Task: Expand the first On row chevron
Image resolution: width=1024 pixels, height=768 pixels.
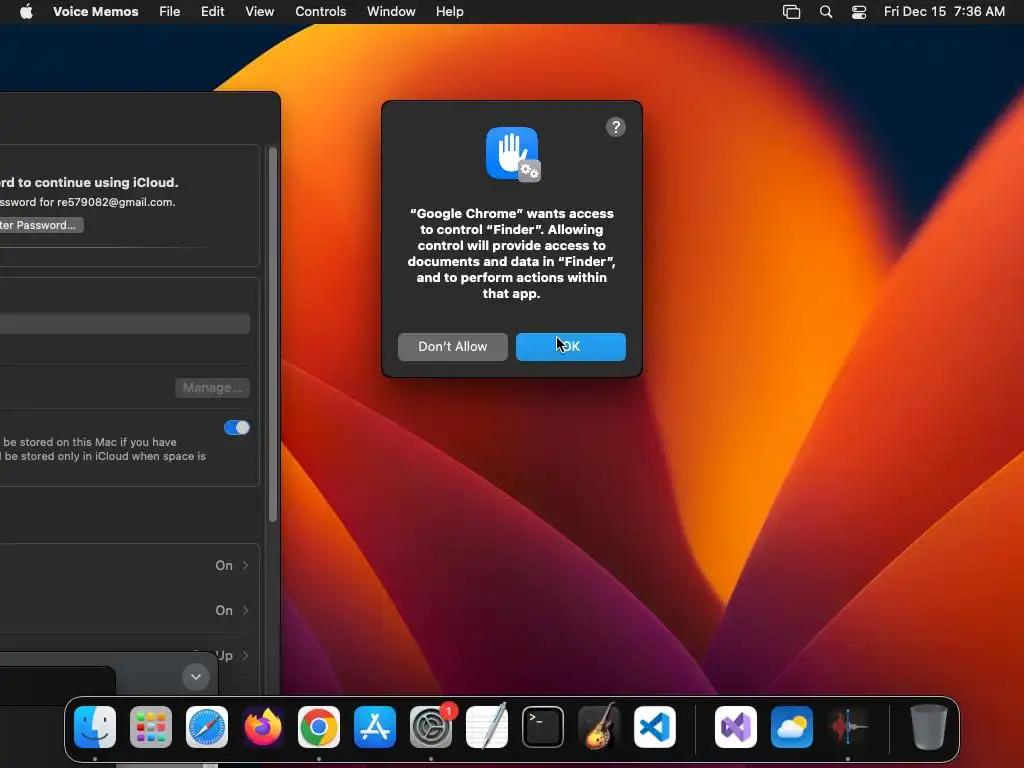Action: pyautogui.click(x=246, y=566)
